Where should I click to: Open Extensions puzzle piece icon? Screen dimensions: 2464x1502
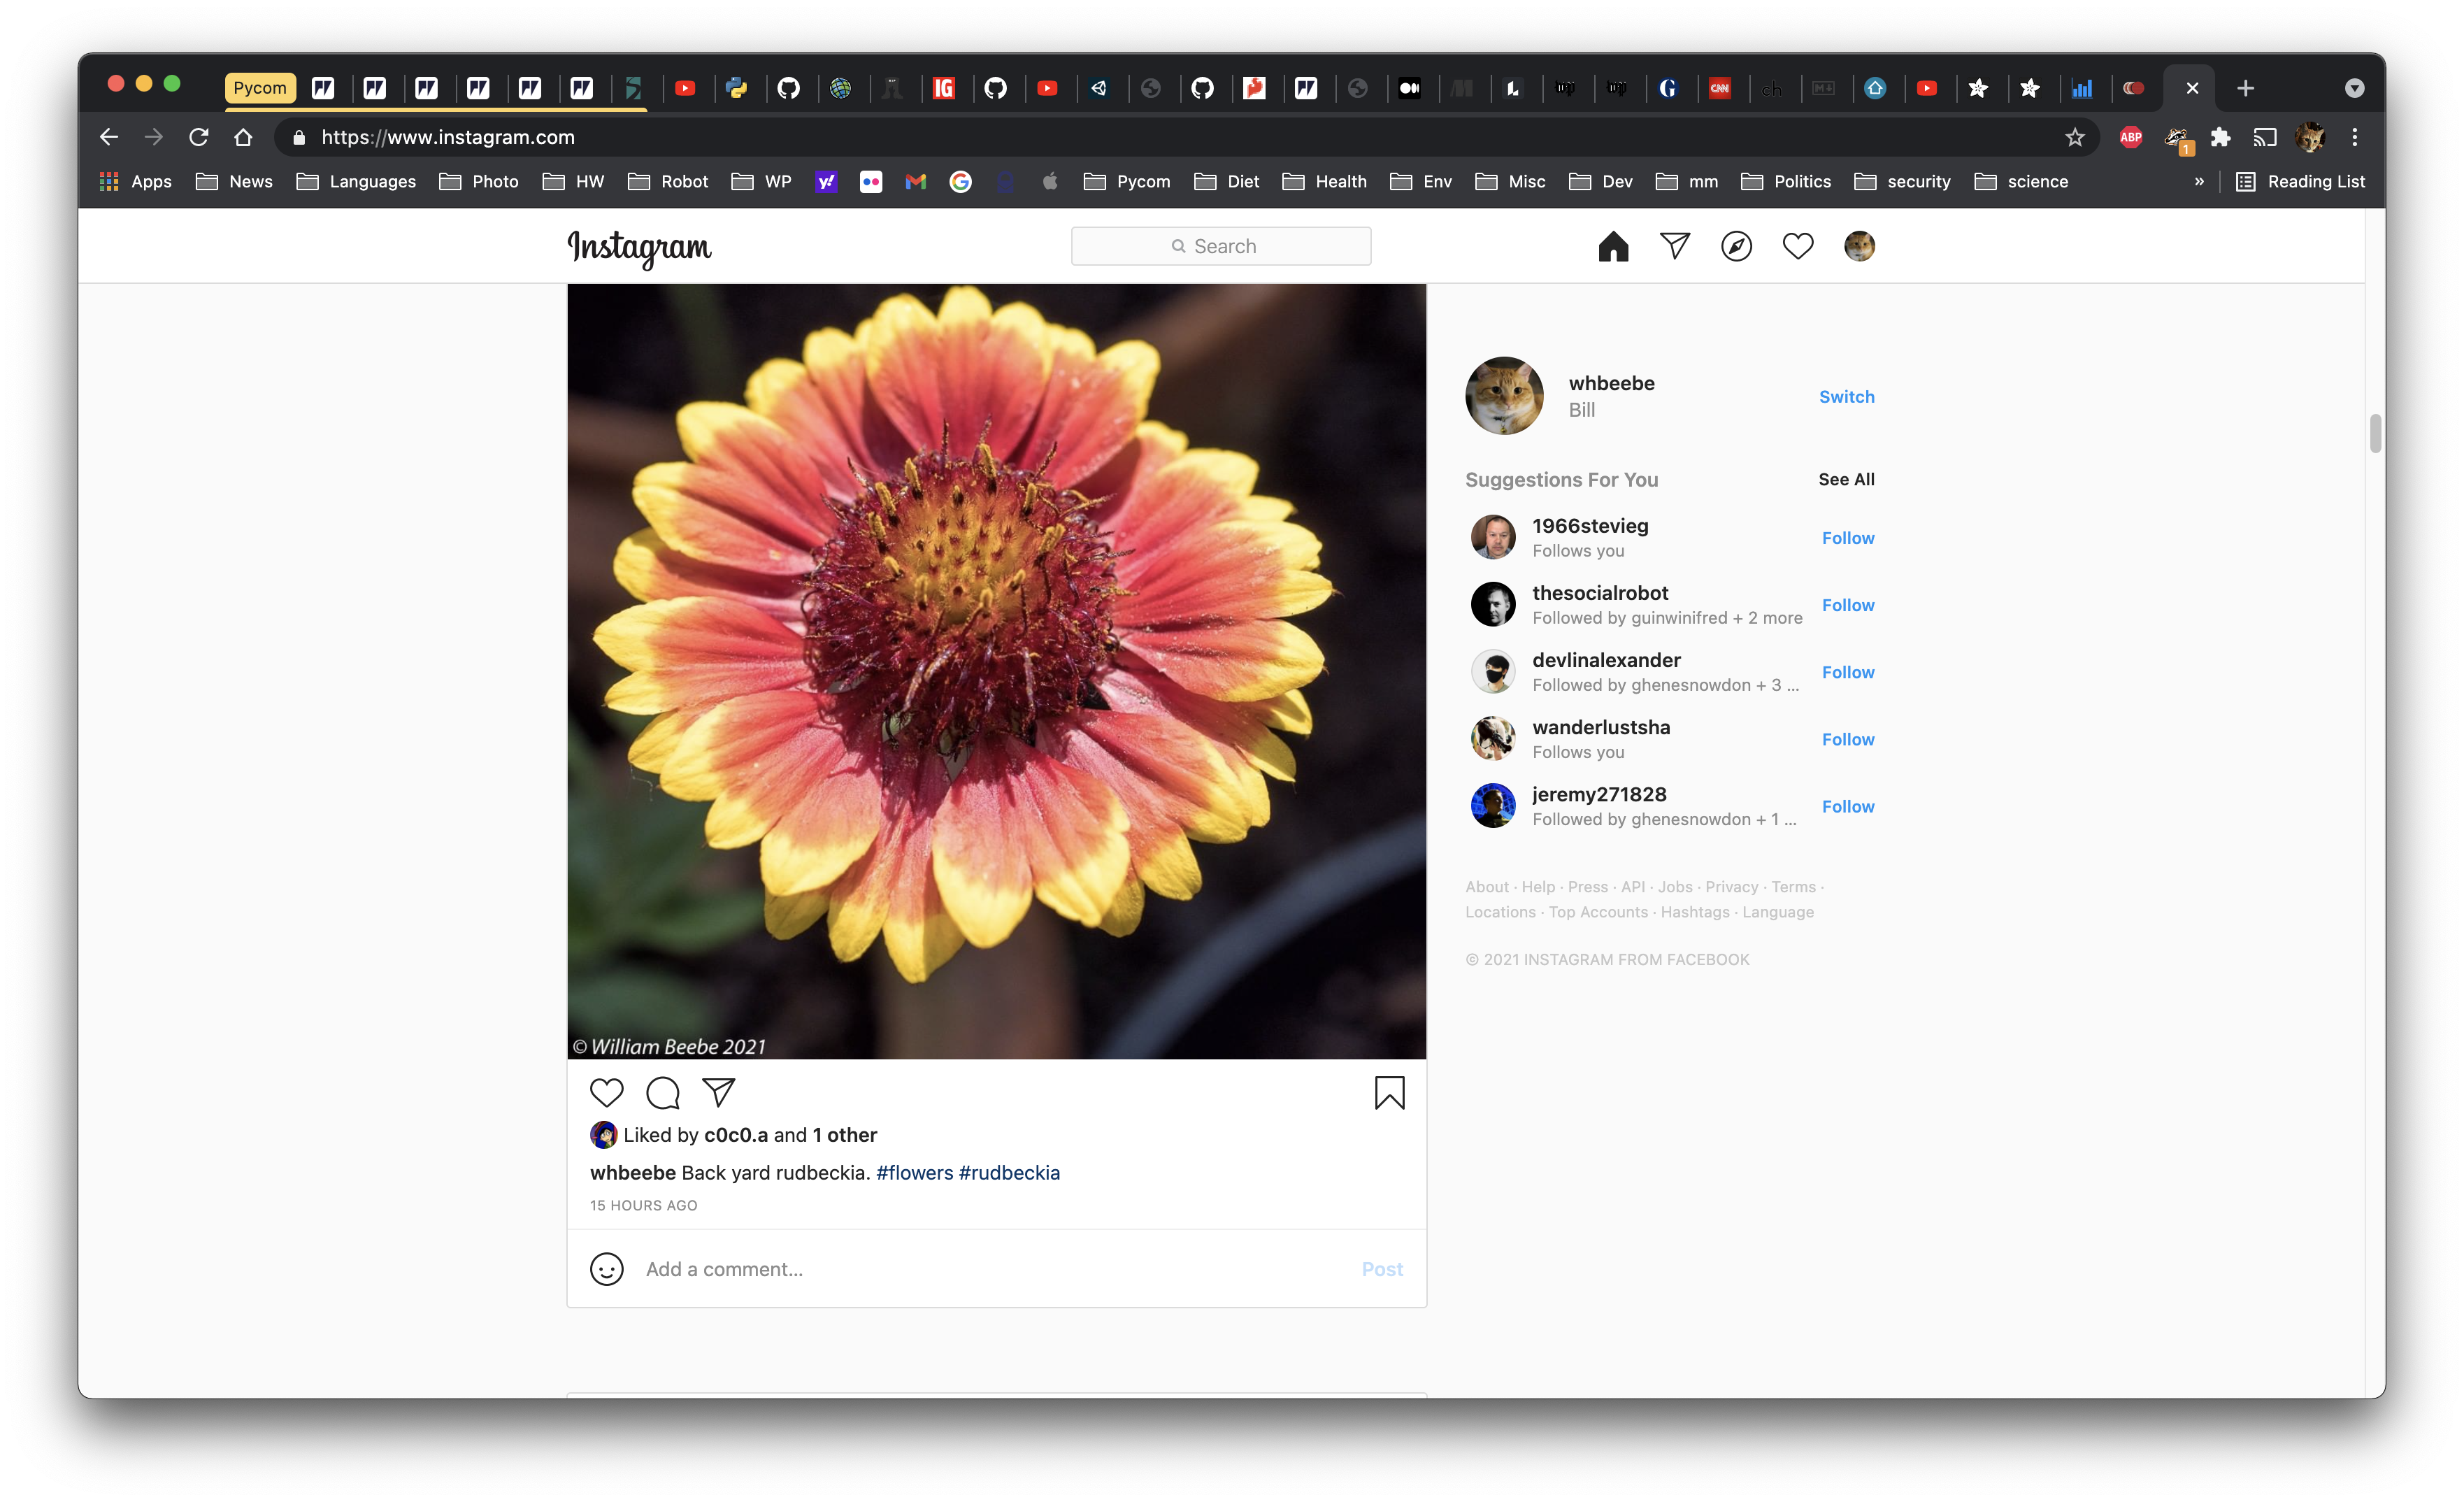pos(2220,137)
